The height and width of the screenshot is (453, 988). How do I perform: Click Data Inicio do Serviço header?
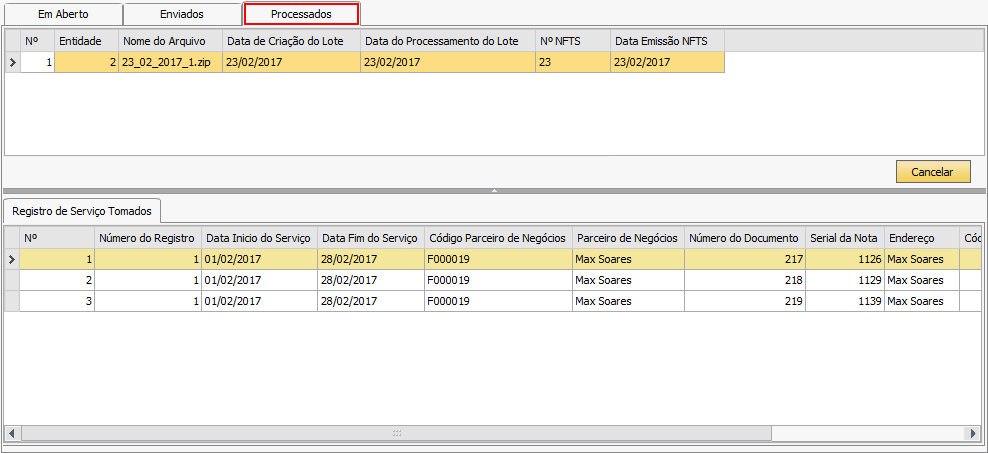(259, 238)
